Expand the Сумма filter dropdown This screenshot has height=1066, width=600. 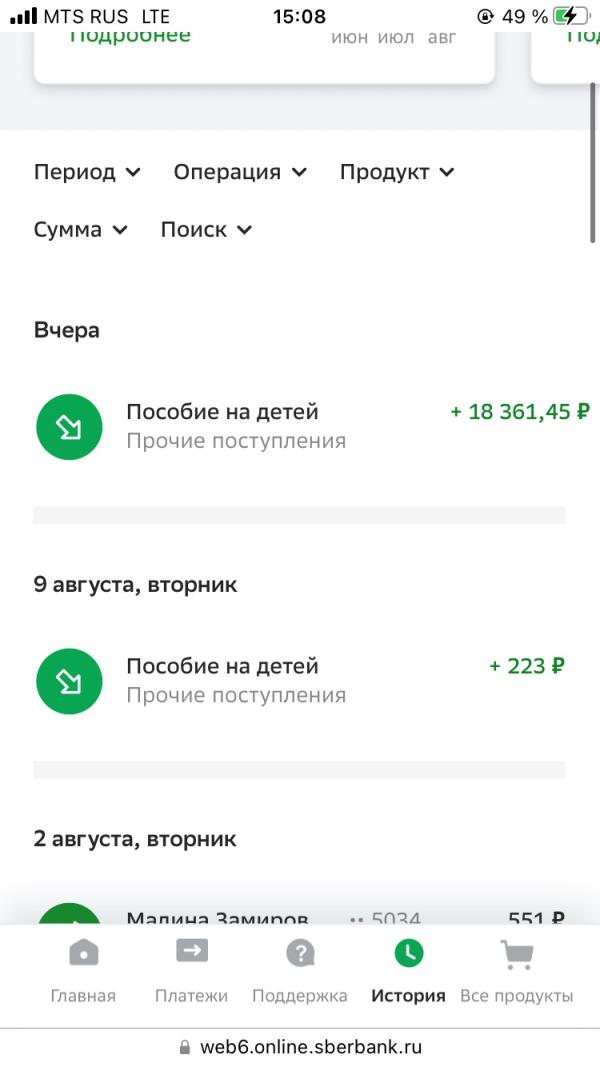(x=80, y=230)
